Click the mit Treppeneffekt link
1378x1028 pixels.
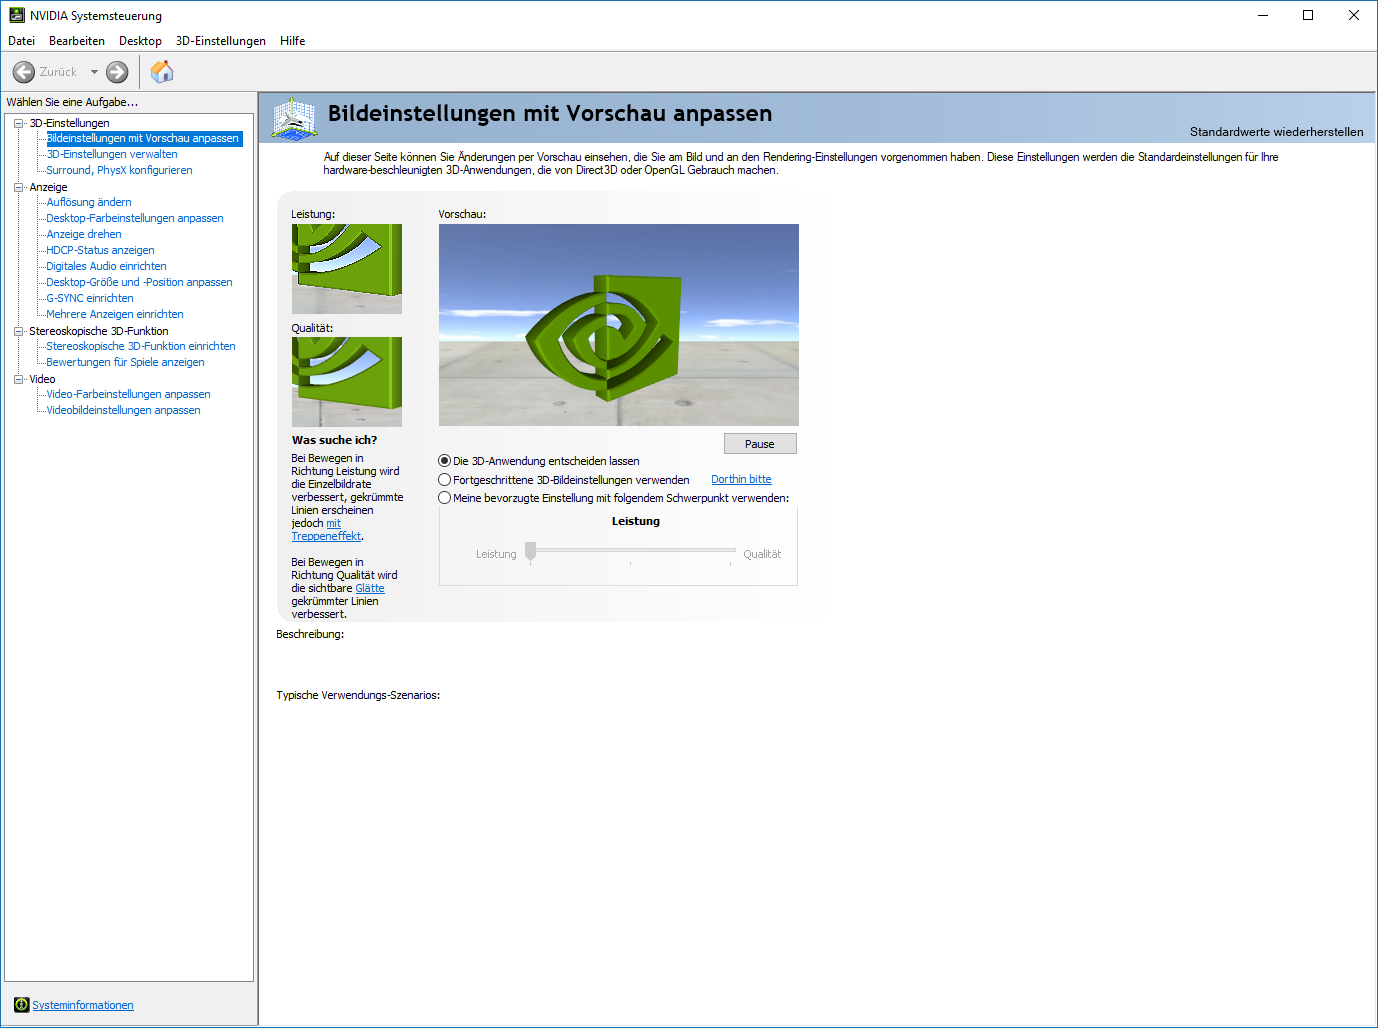point(326,536)
